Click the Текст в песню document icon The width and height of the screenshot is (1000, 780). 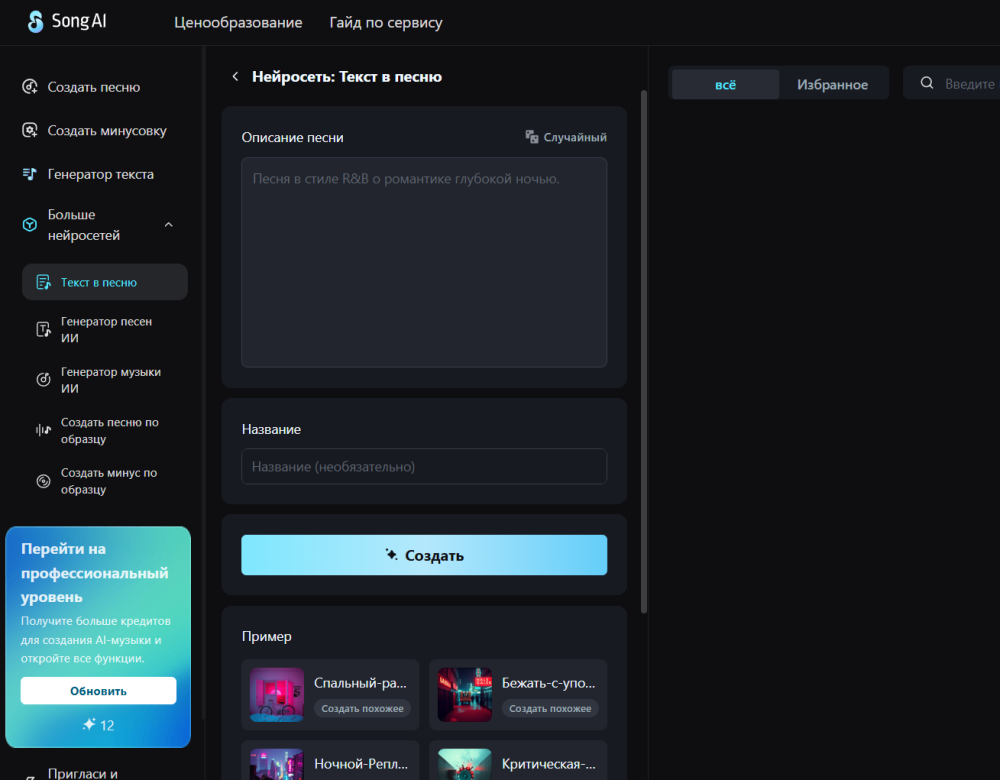tap(43, 282)
